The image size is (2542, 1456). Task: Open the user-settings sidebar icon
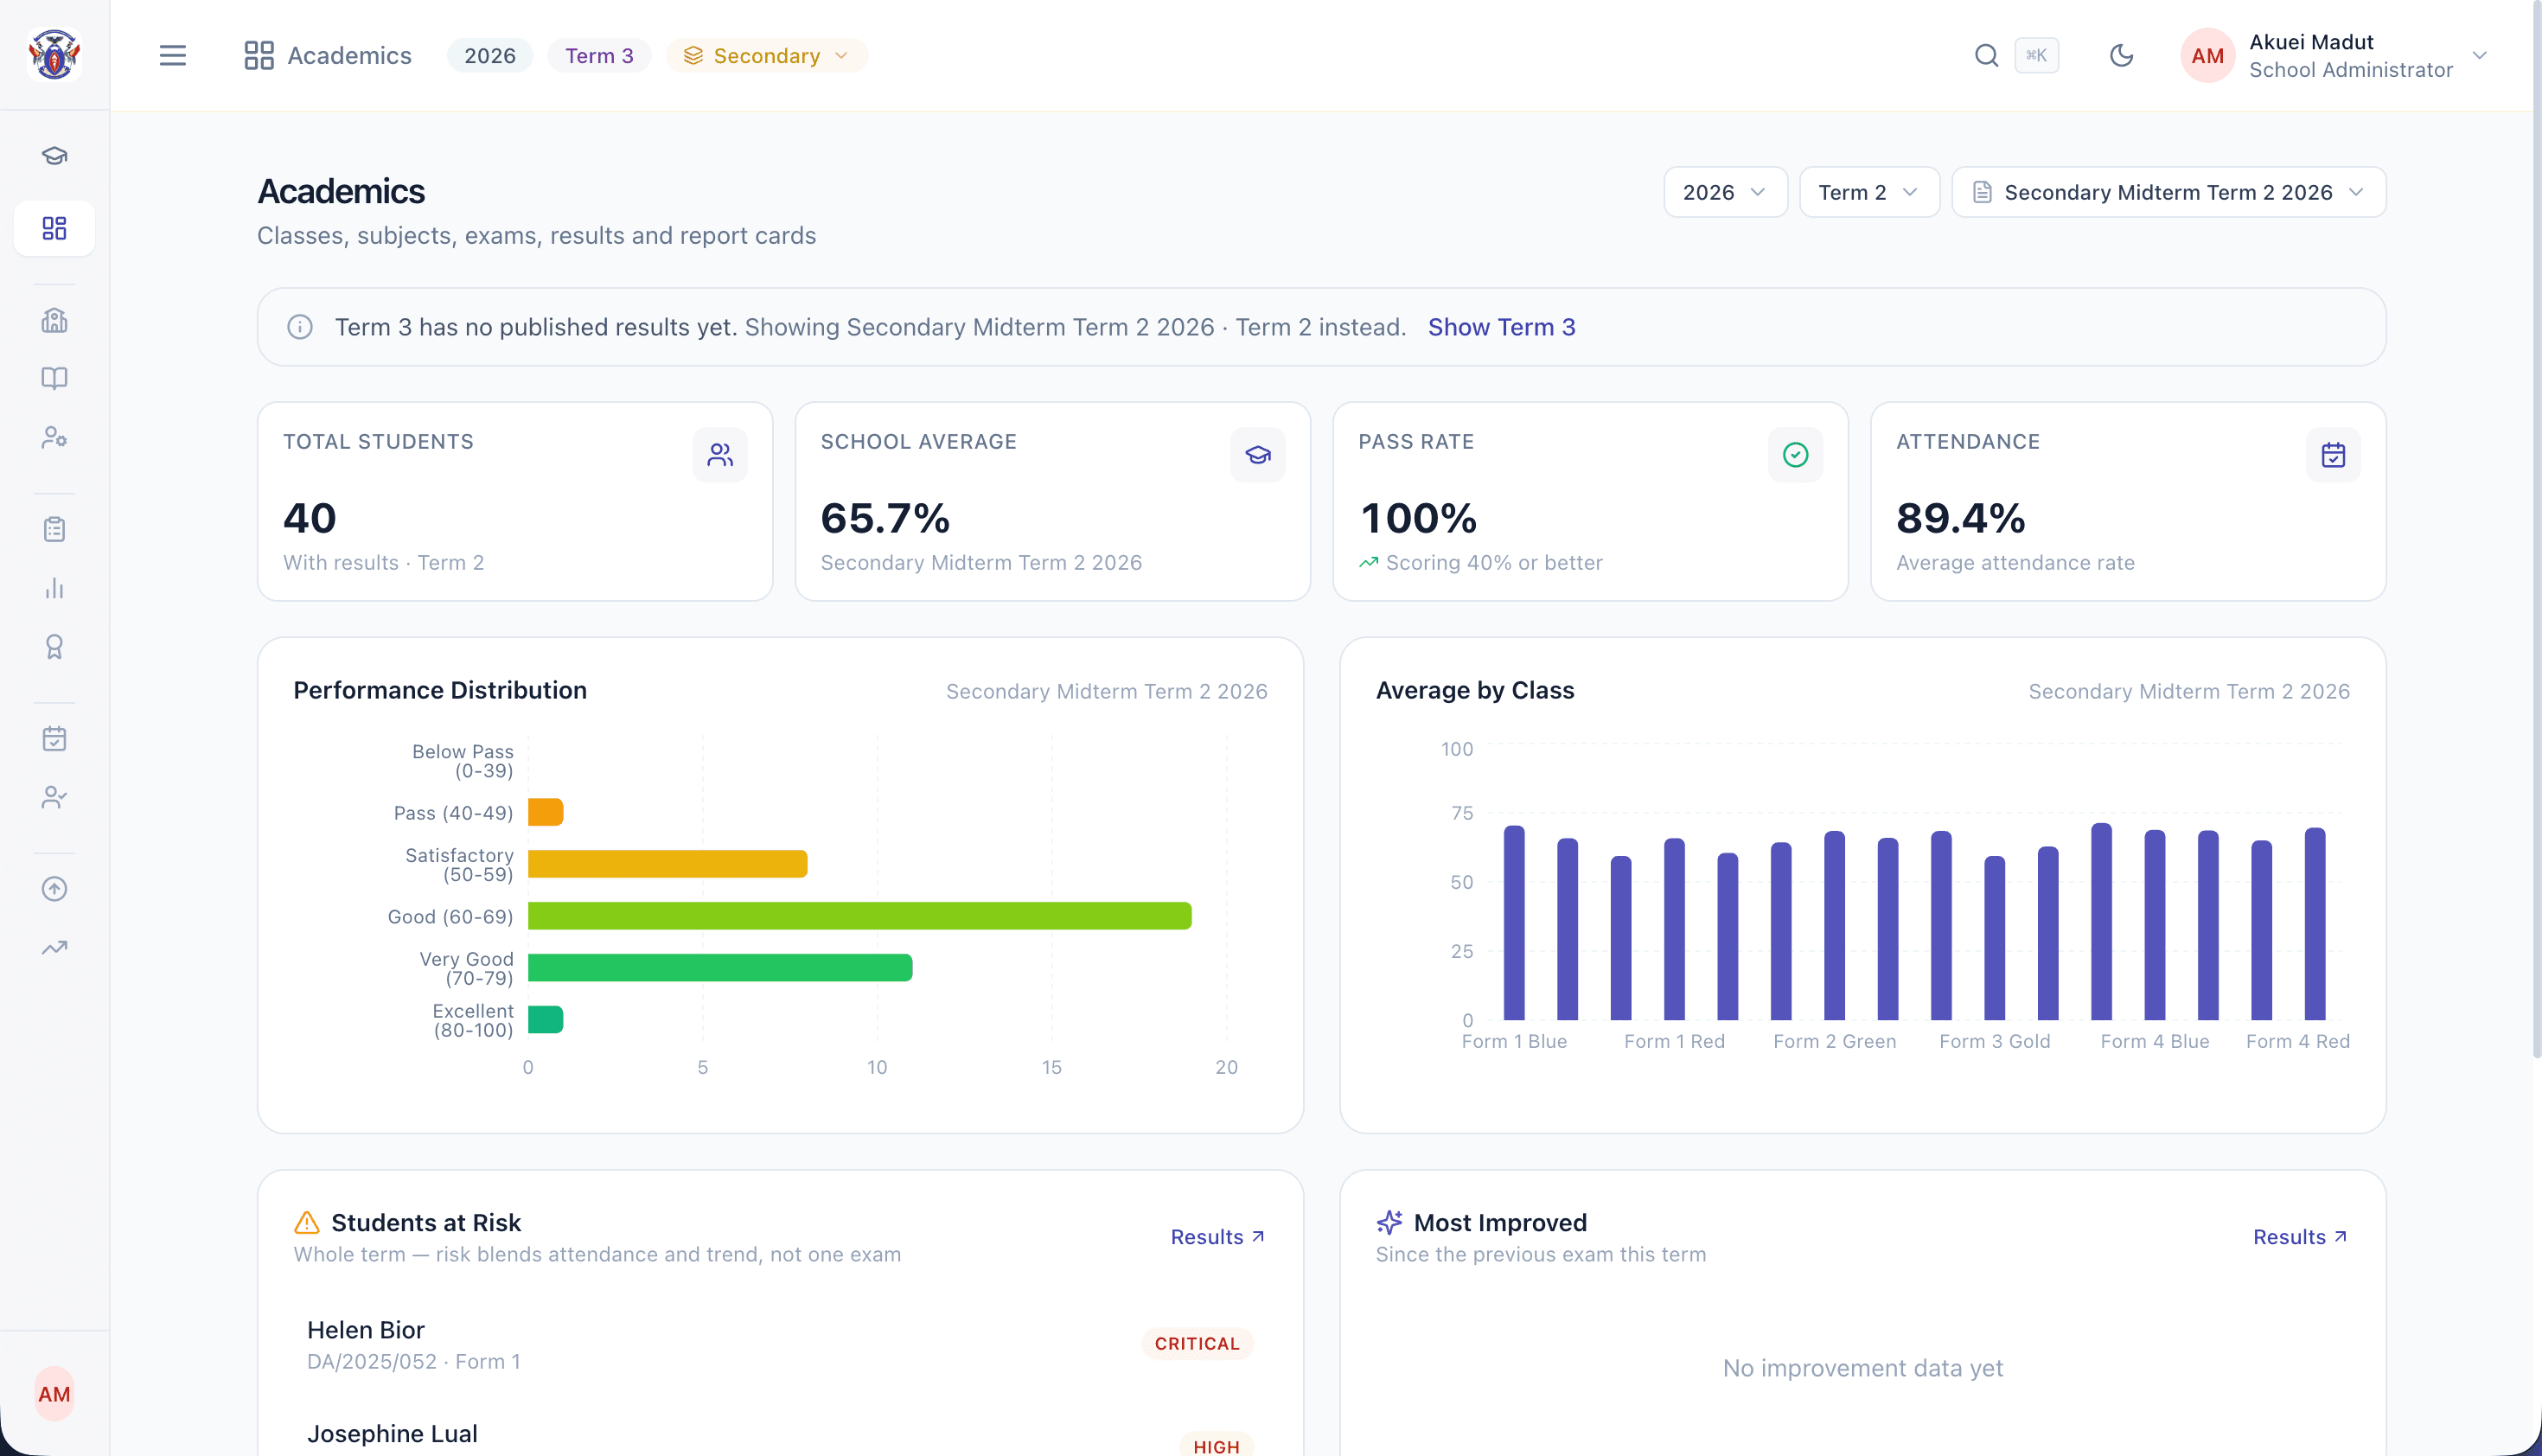click(x=54, y=438)
